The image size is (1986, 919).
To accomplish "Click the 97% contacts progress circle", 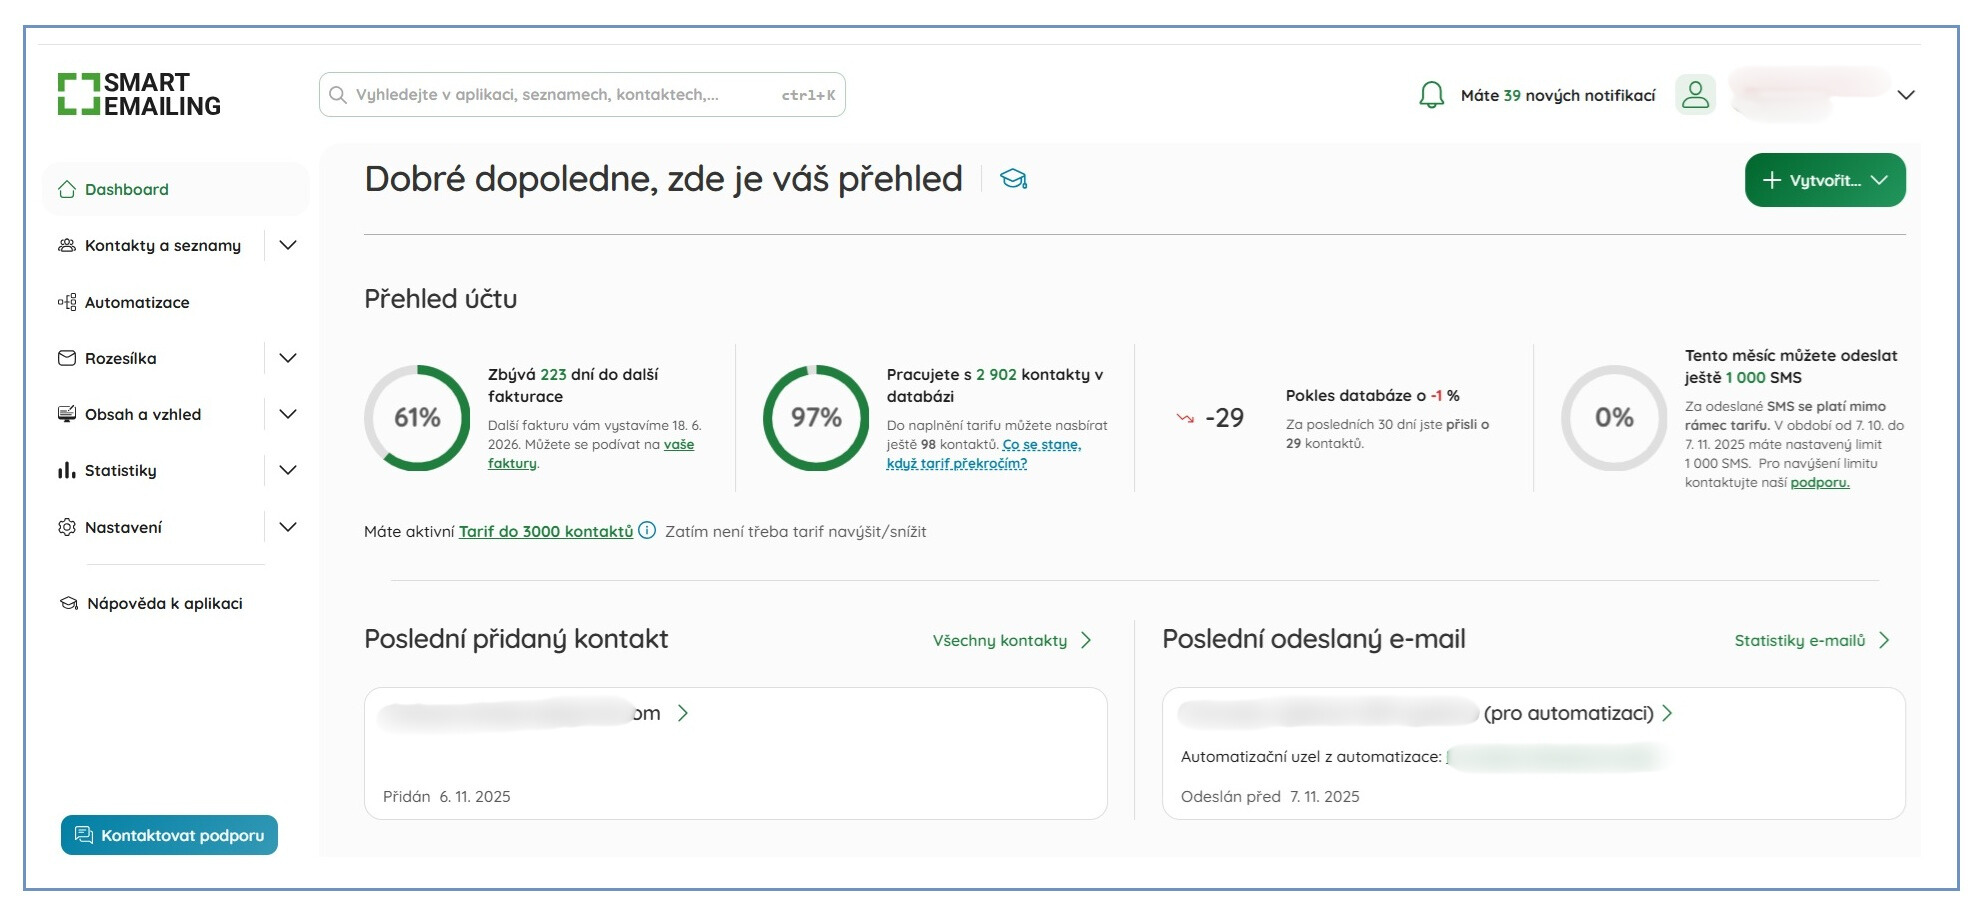I will click(x=816, y=418).
